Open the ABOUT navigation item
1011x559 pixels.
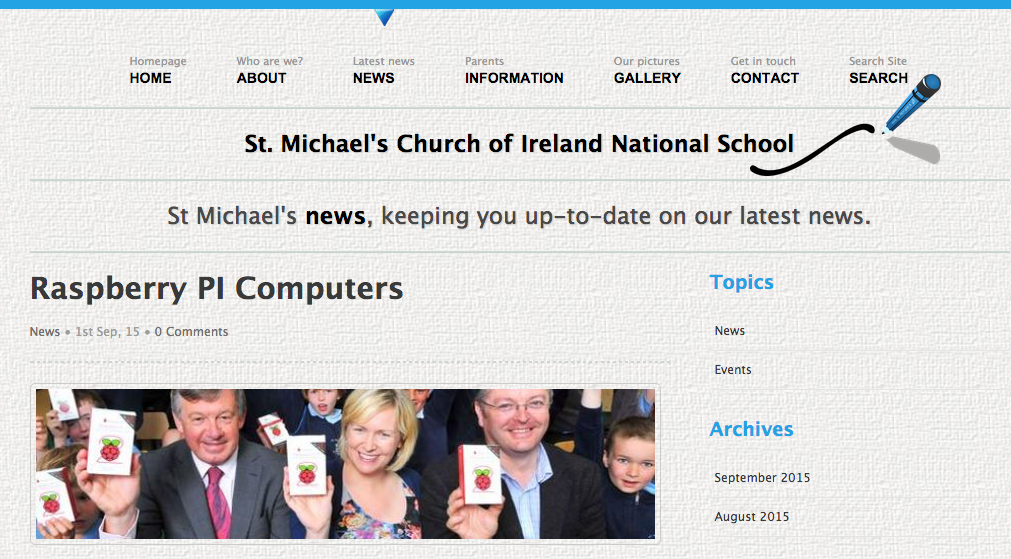click(269, 70)
